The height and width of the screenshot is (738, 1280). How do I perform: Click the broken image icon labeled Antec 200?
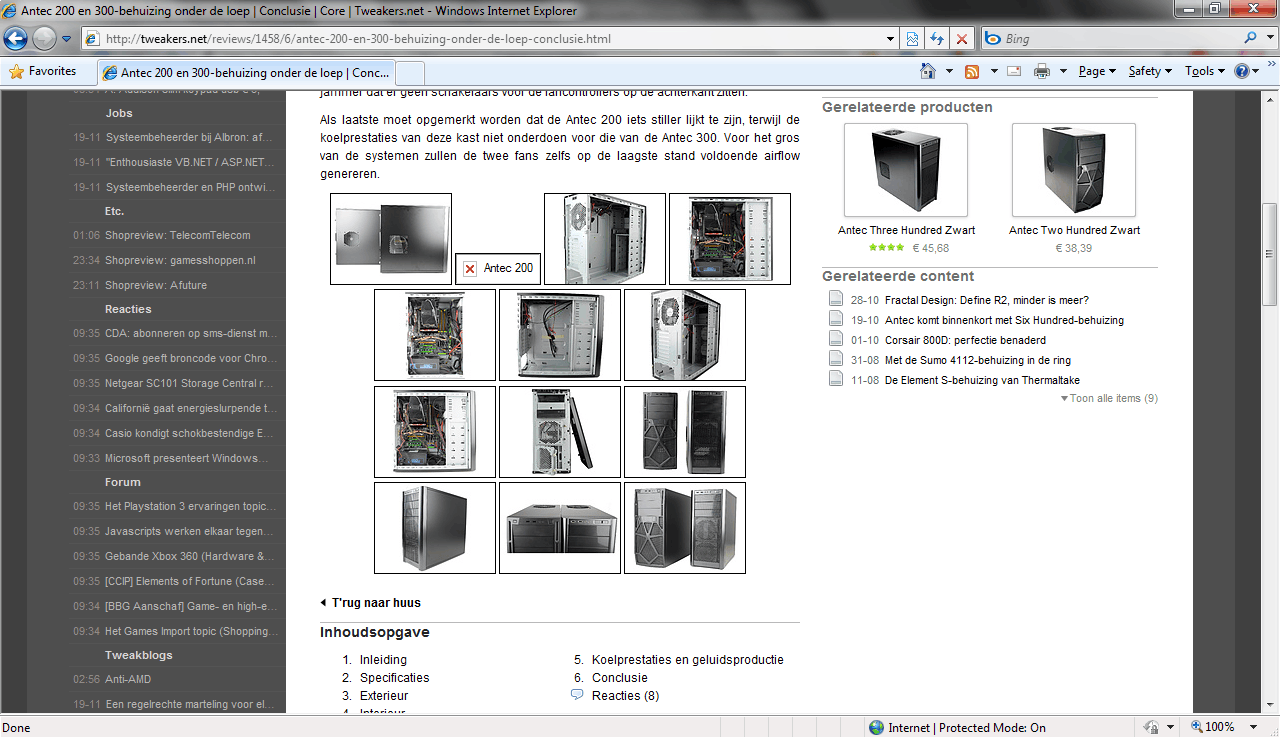click(470, 268)
